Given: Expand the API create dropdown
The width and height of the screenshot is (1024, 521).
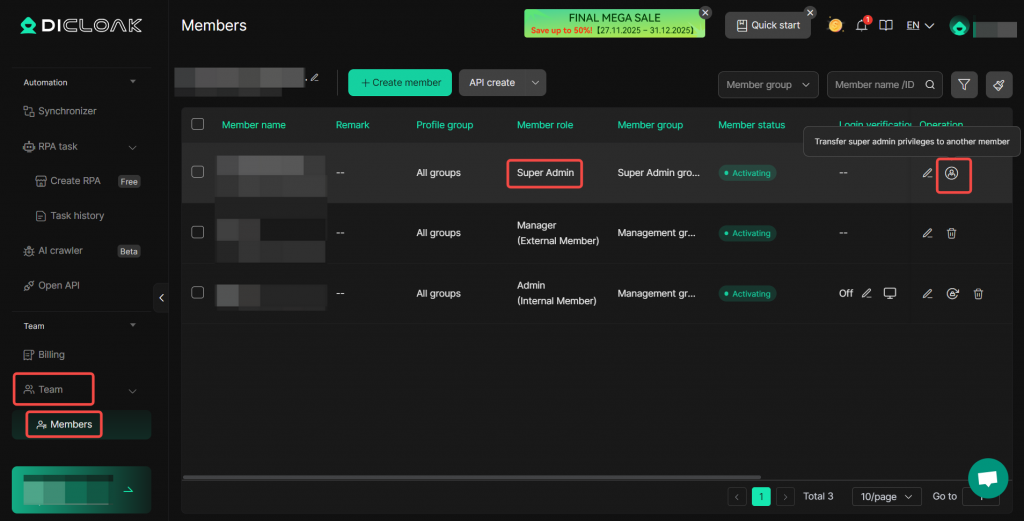Looking at the screenshot, I should pyautogui.click(x=536, y=83).
